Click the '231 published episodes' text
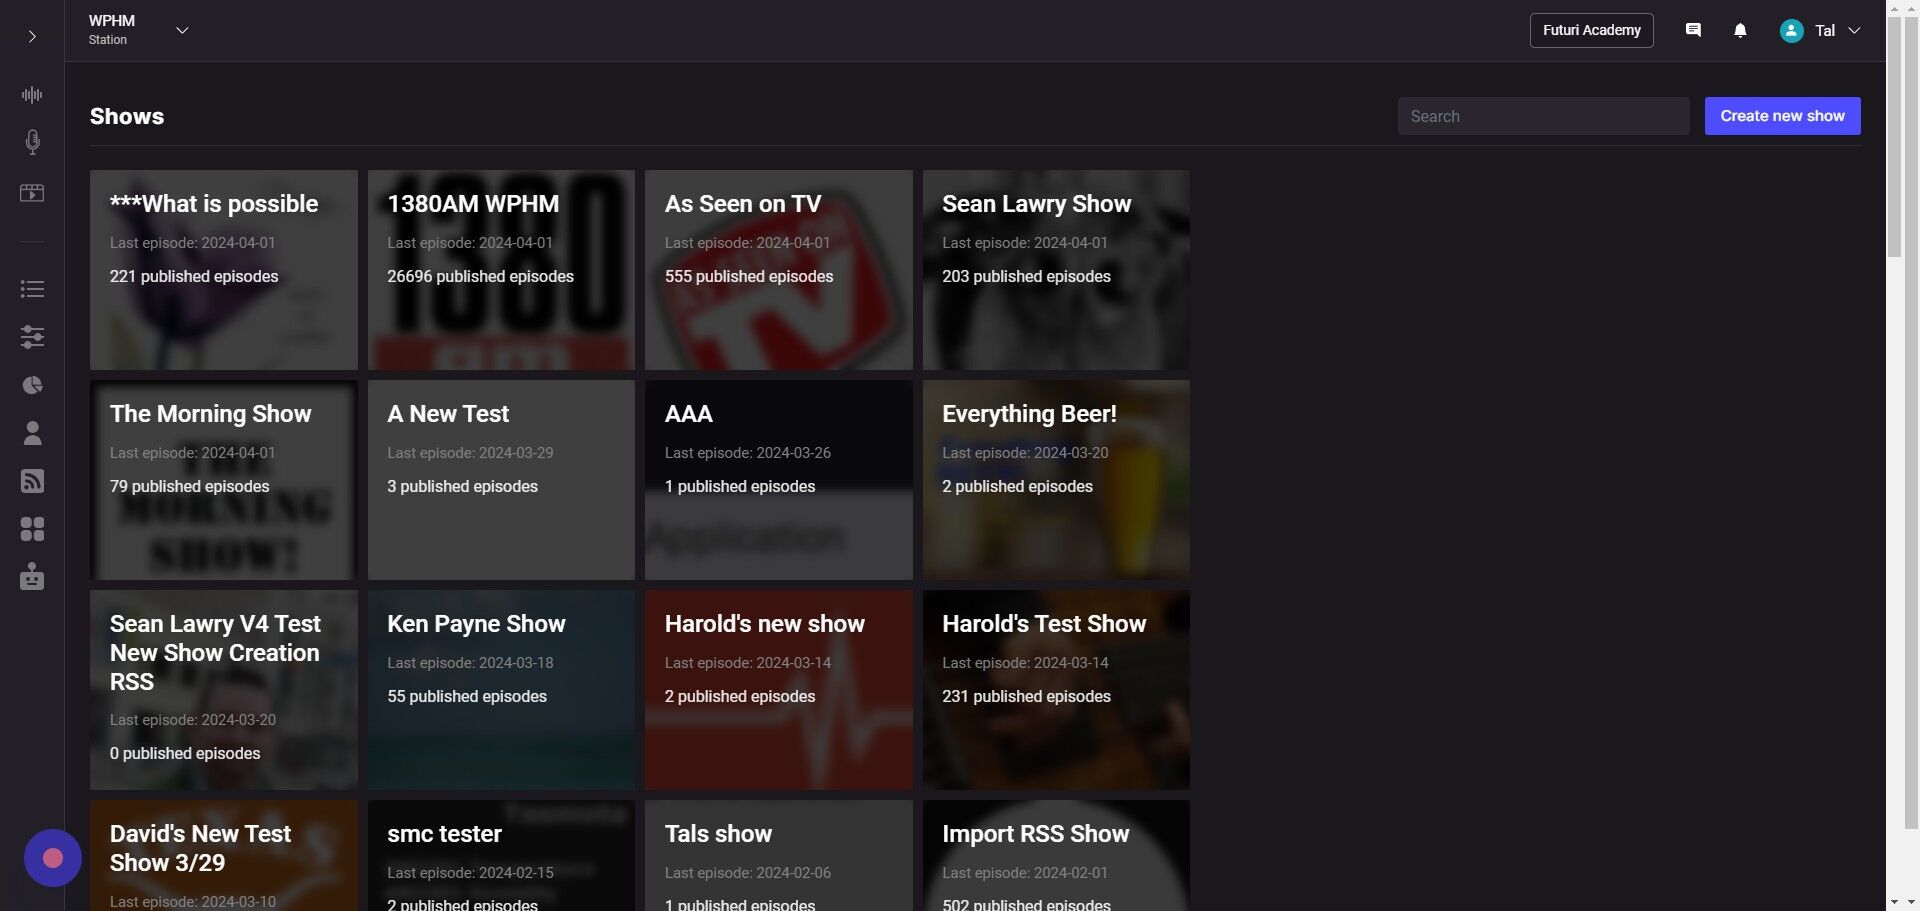 coord(1026,696)
